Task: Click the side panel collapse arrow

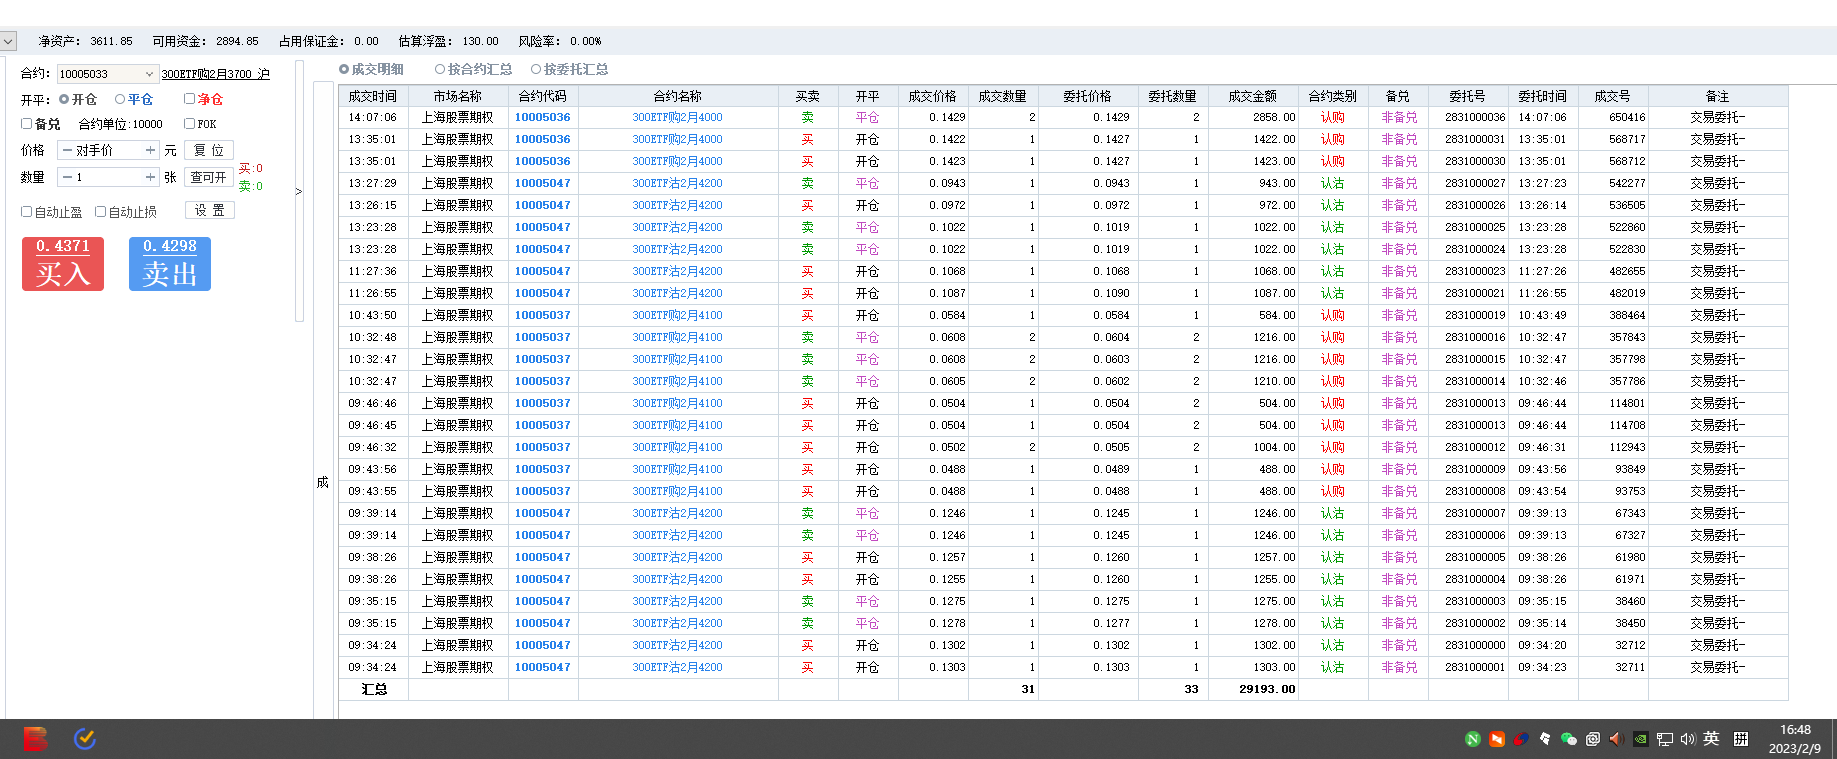Action: (298, 191)
